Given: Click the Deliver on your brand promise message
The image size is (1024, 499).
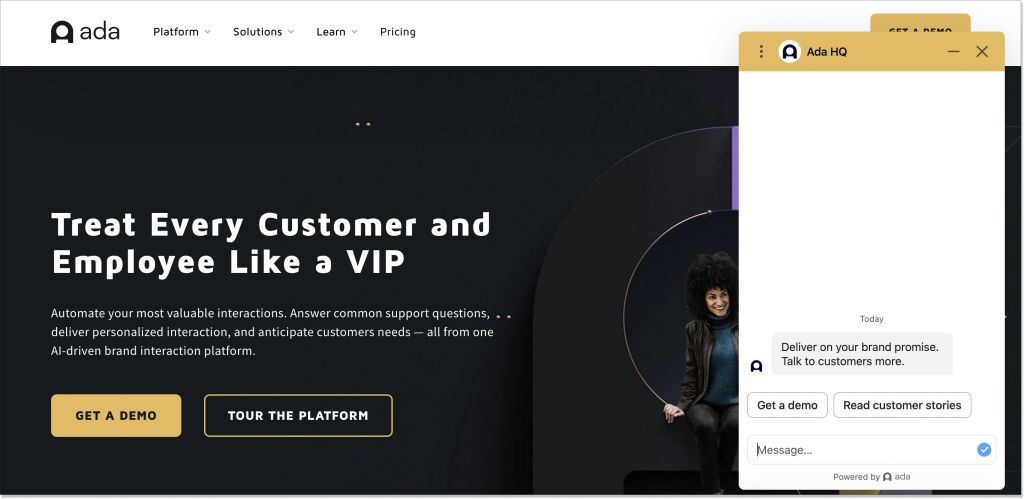Looking at the screenshot, I should [861, 354].
